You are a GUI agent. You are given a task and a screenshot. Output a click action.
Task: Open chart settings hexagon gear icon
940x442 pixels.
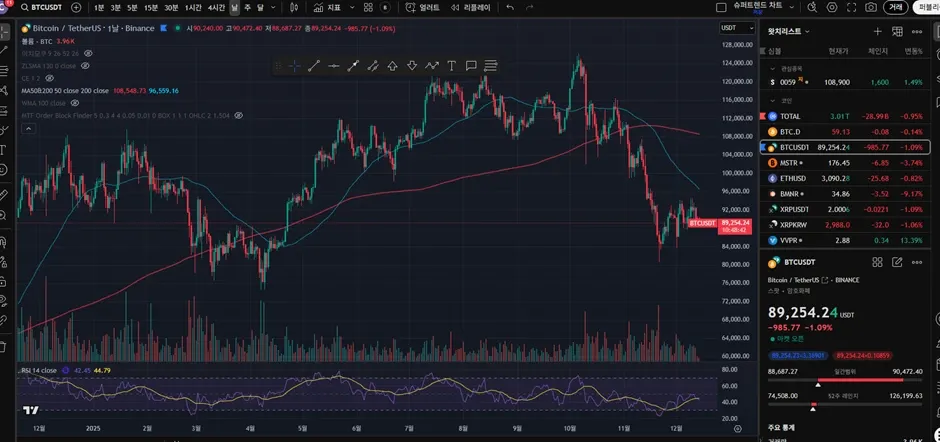(831, 7)
